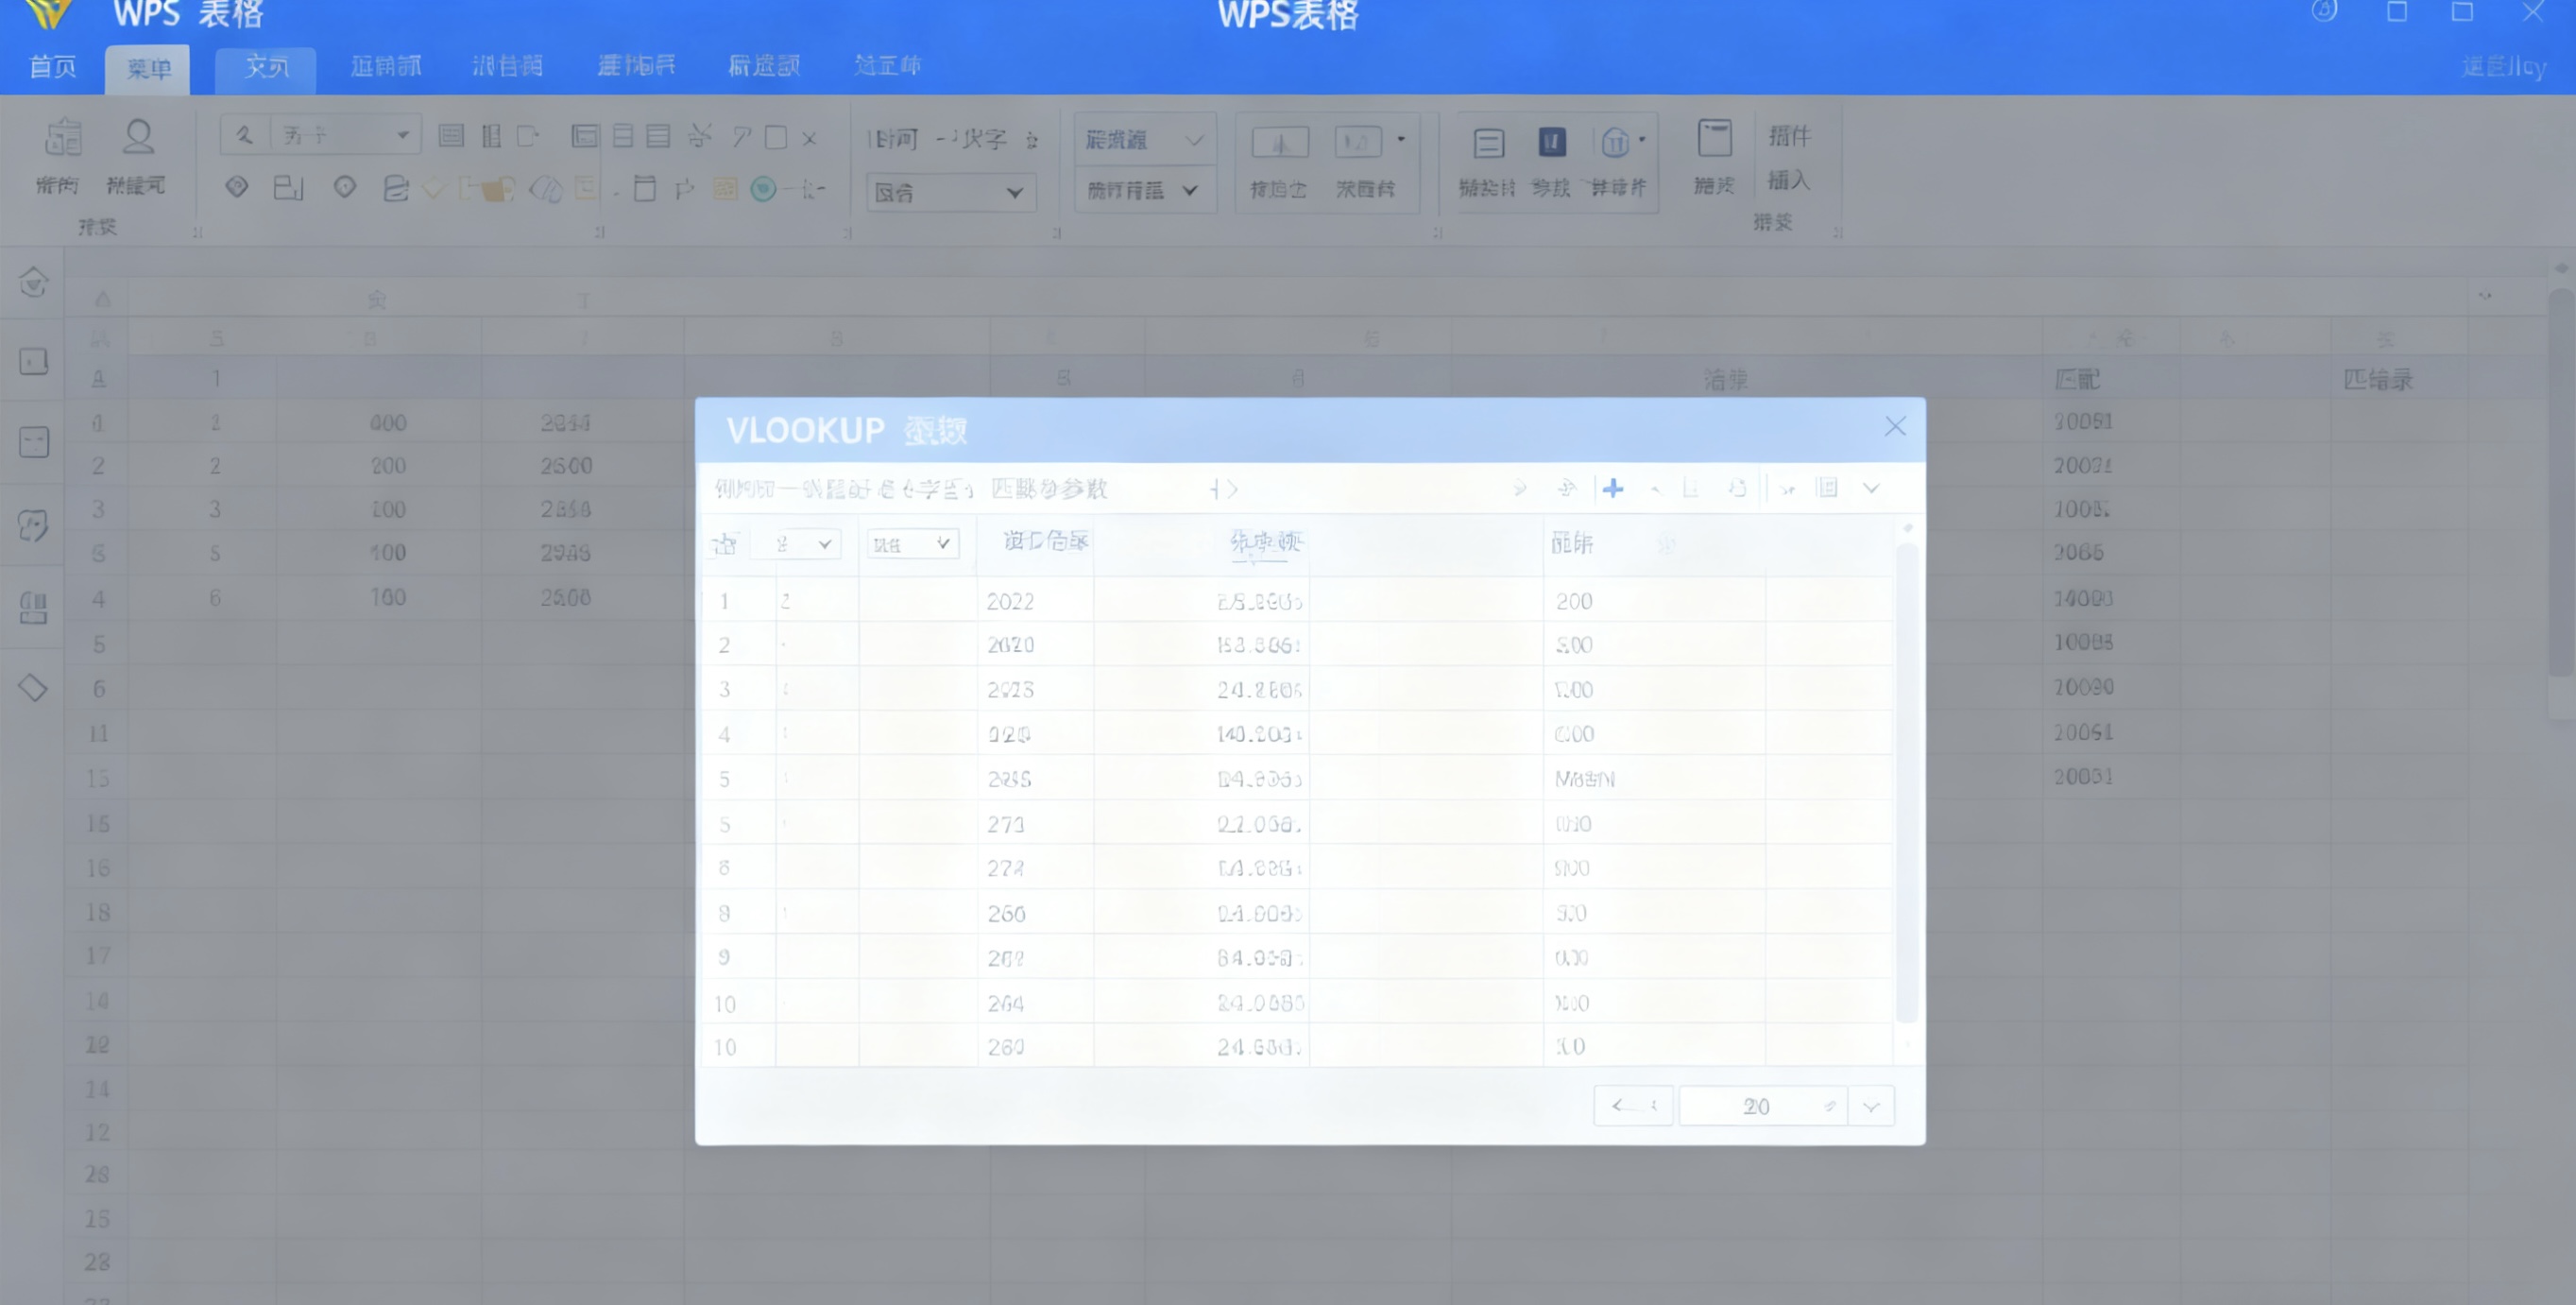Click the green circle icon in ribbon
Image resolution: width=2576 pixels, height=1305 pixels.
pos(763,189)
